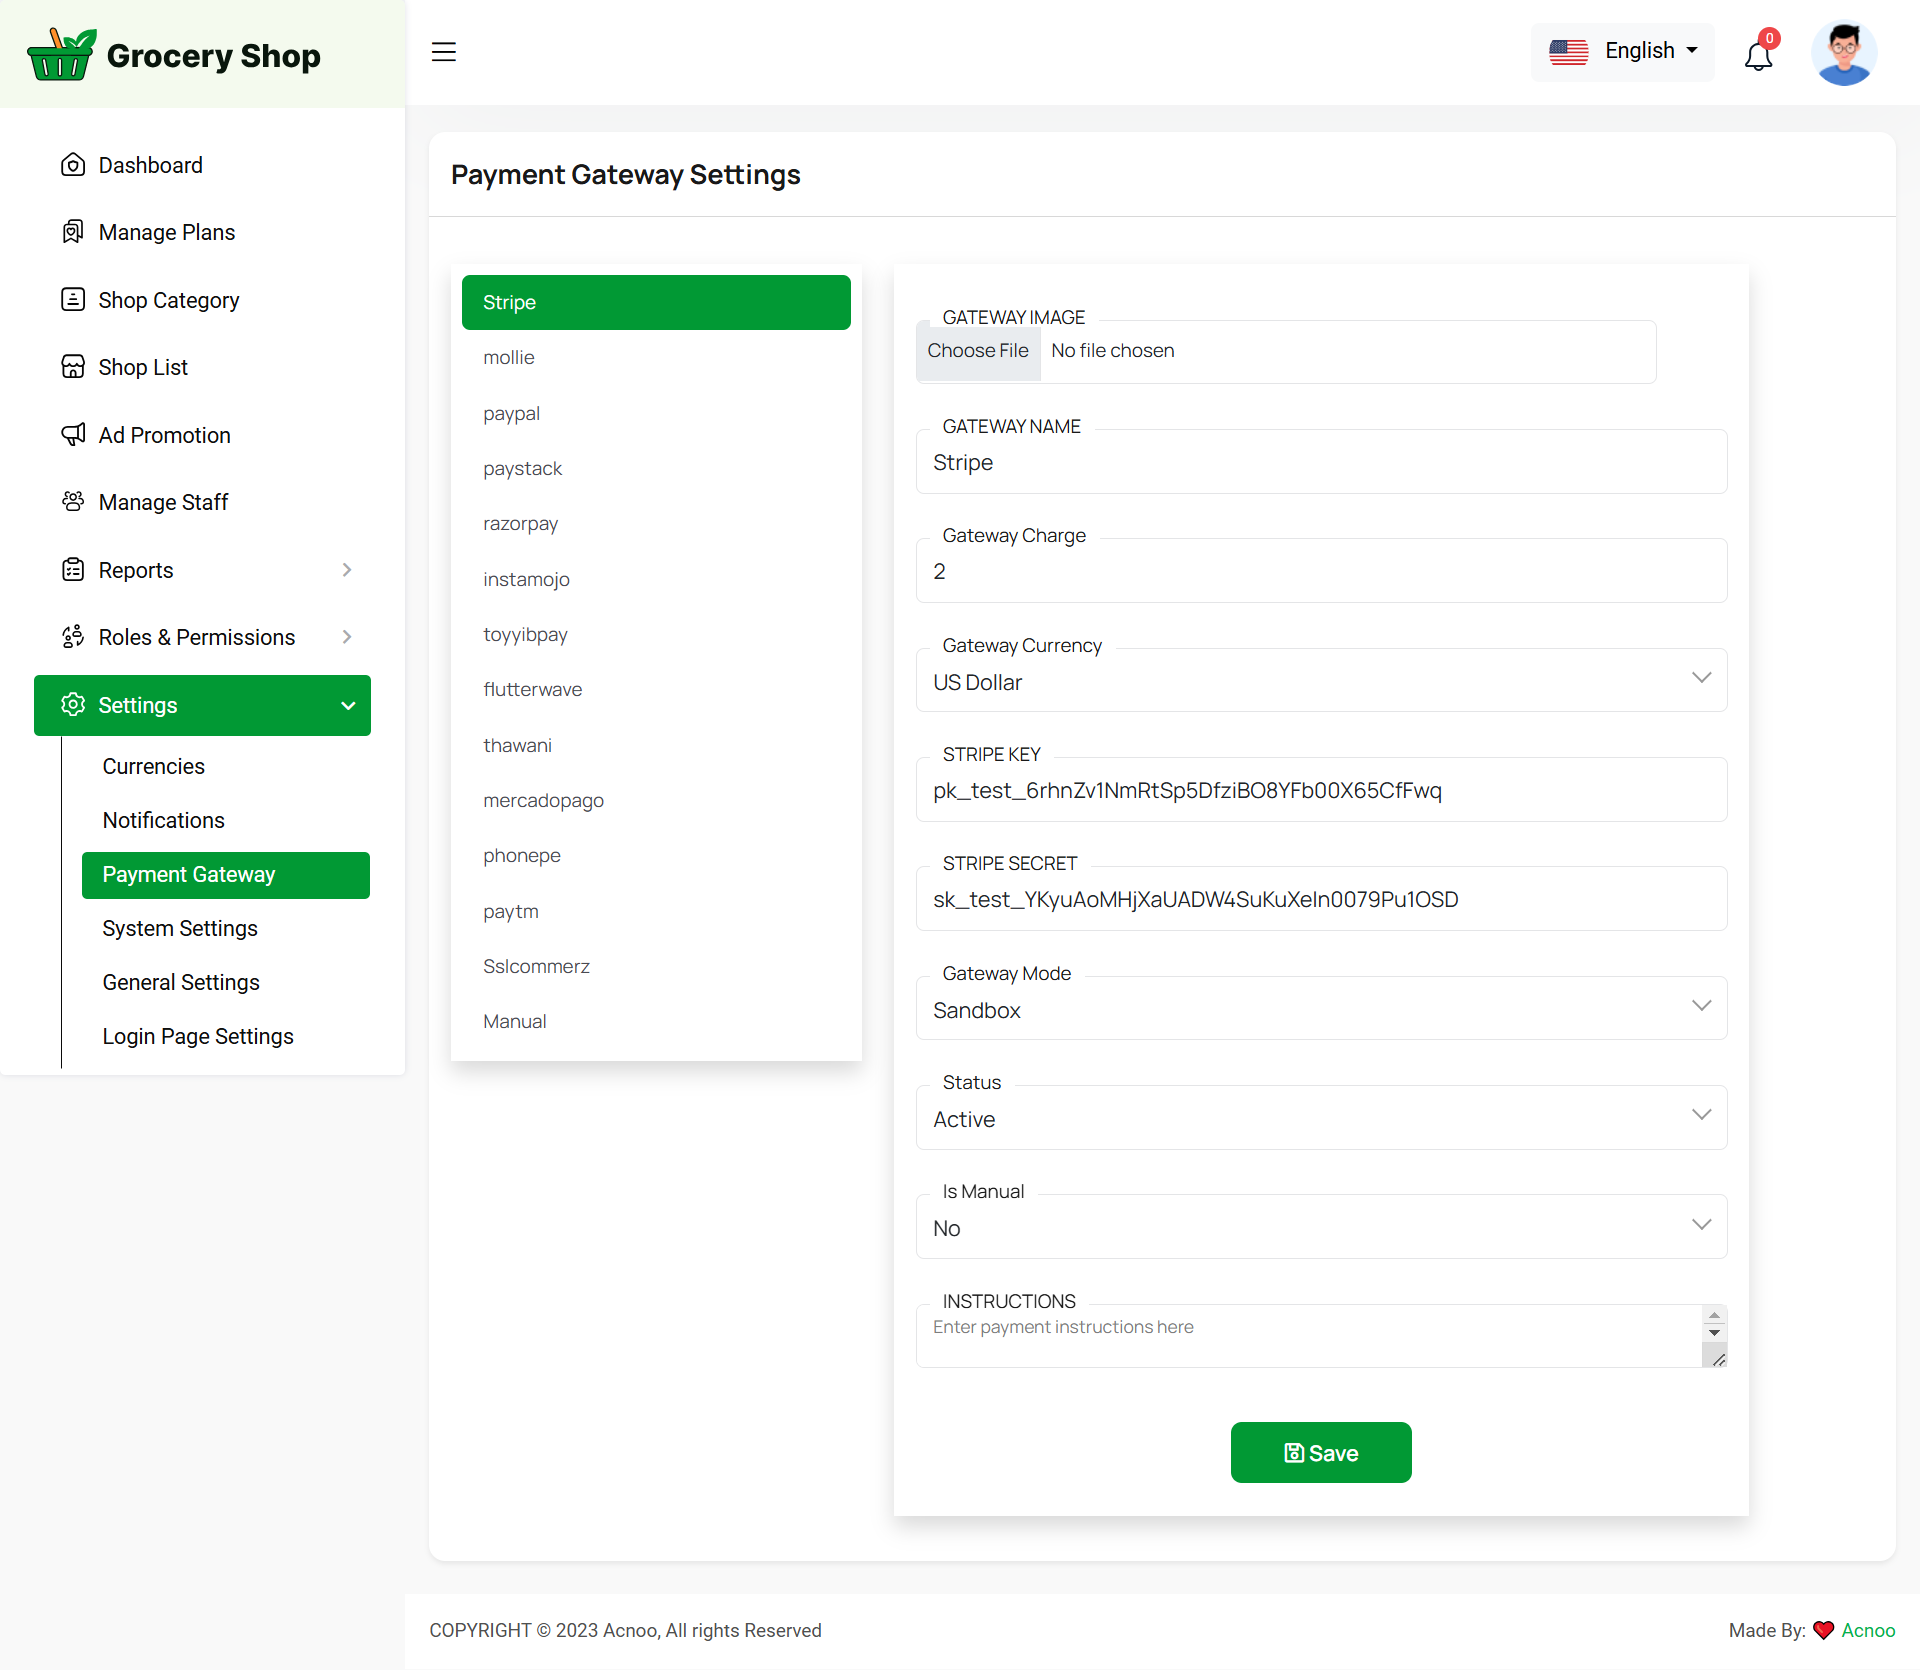
Task: Click the user avatar picture
Action: point(1843,53)
